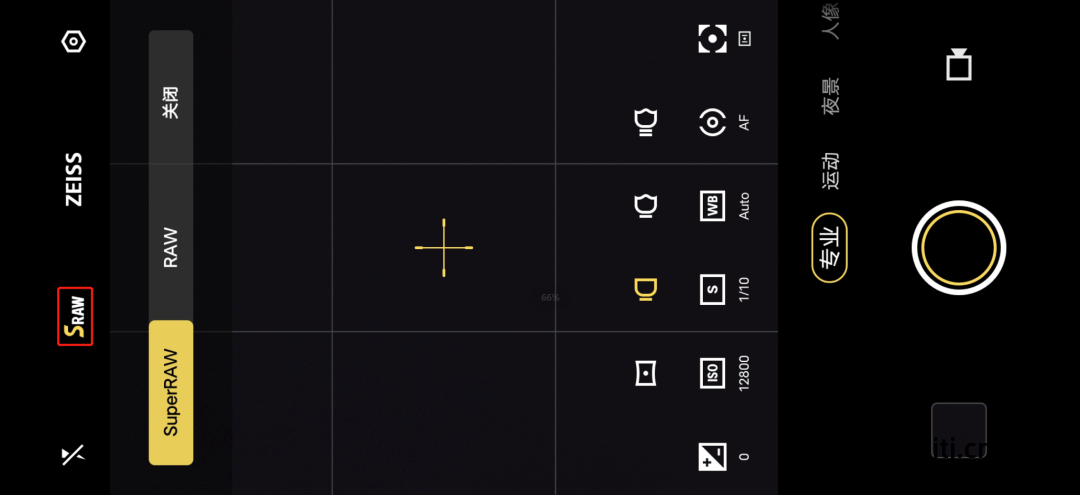Select the SuperRAW option
This screenshot has width=1080, height=495.
click(x=171, y=392)
